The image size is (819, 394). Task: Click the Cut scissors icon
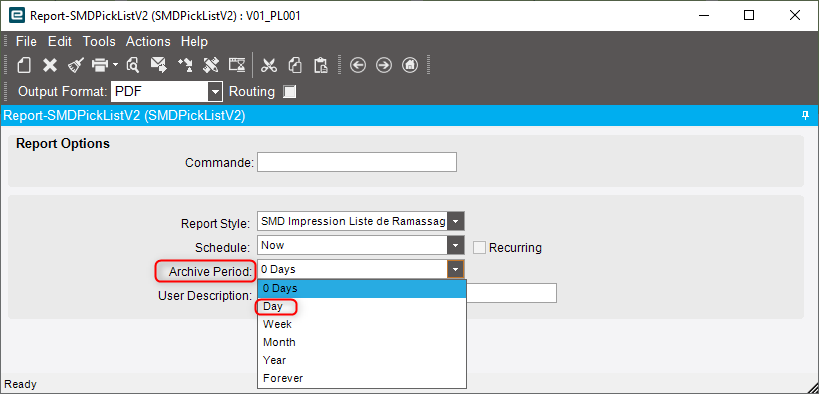pos(269,65)
